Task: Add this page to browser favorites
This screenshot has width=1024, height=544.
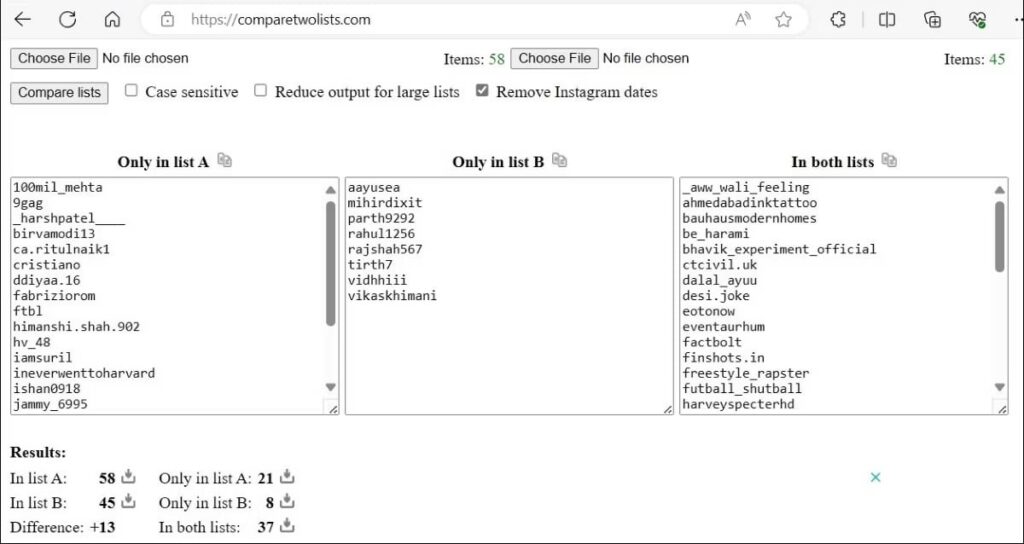Action: (784, 19)
